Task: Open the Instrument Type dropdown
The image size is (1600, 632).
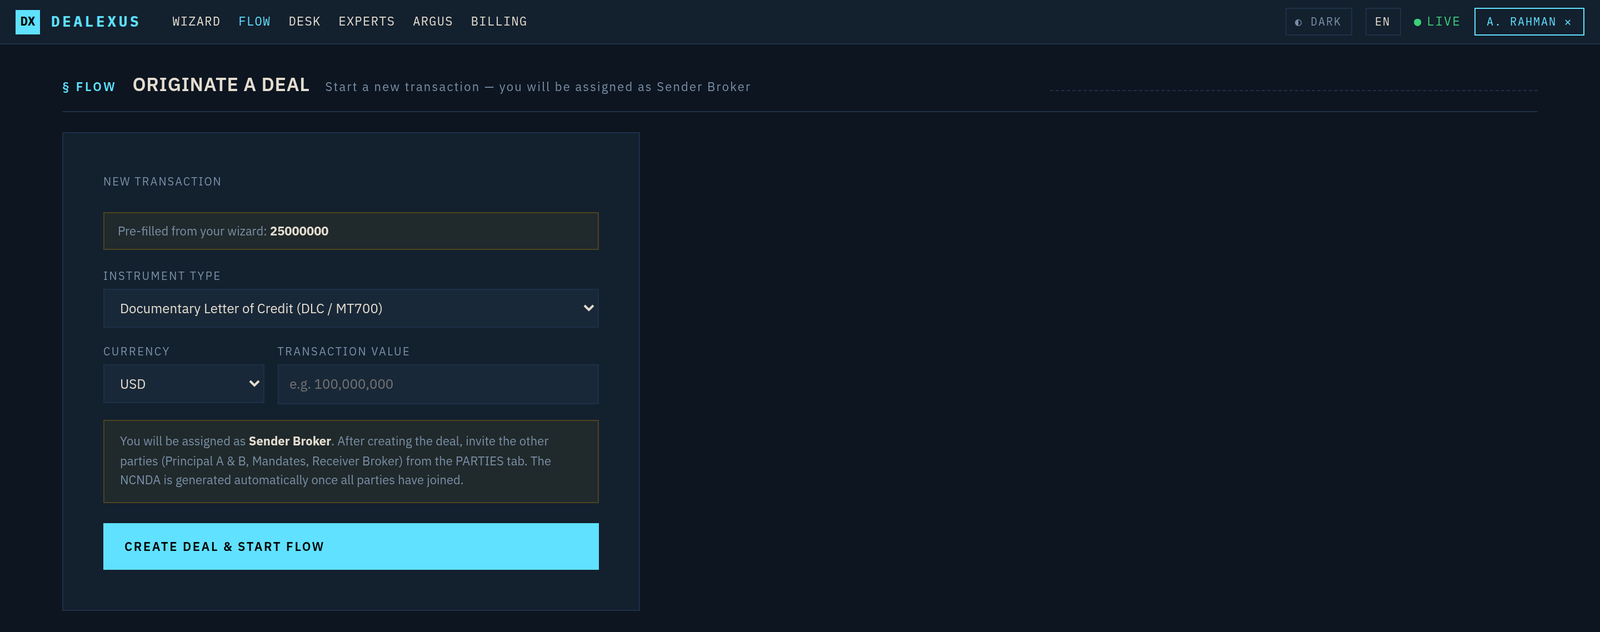Action: 351,308
